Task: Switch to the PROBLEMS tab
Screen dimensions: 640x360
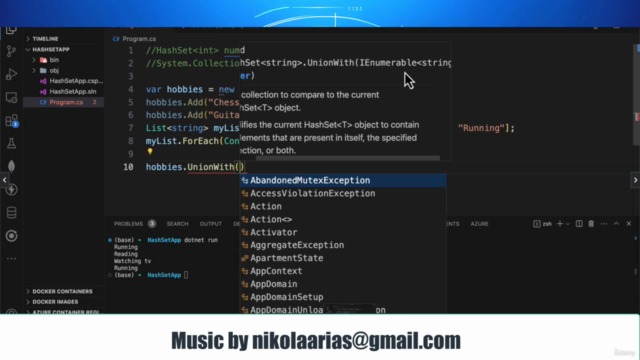Action: coord(128,224)
